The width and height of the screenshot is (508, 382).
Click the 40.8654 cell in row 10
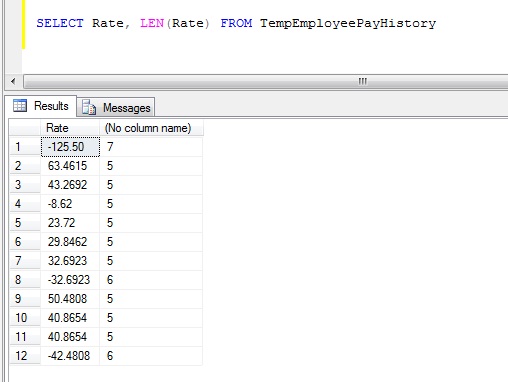[x=70, y=318]
